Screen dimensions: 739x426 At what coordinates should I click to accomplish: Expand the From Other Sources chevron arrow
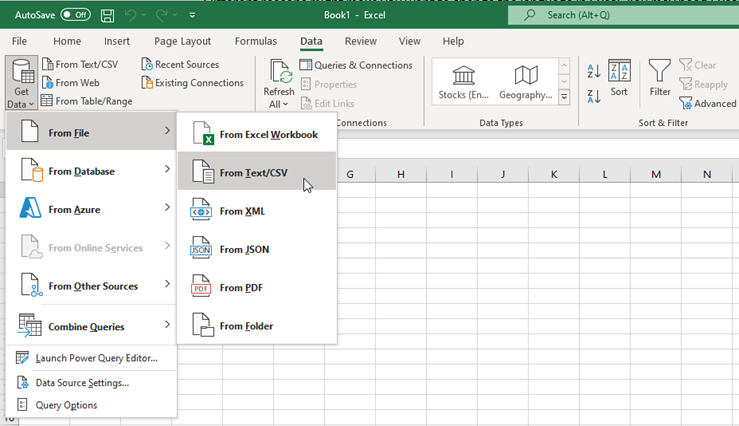[167, 283]
